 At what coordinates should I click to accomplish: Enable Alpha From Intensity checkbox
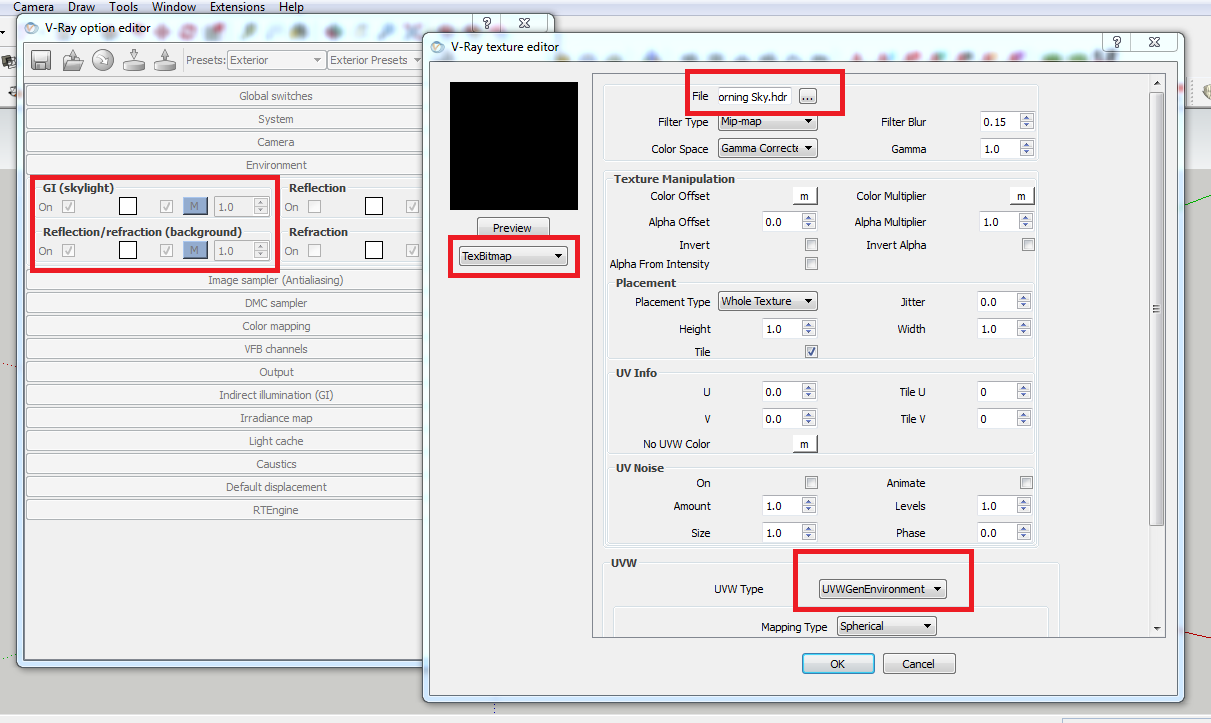click(x=811, y=264)
